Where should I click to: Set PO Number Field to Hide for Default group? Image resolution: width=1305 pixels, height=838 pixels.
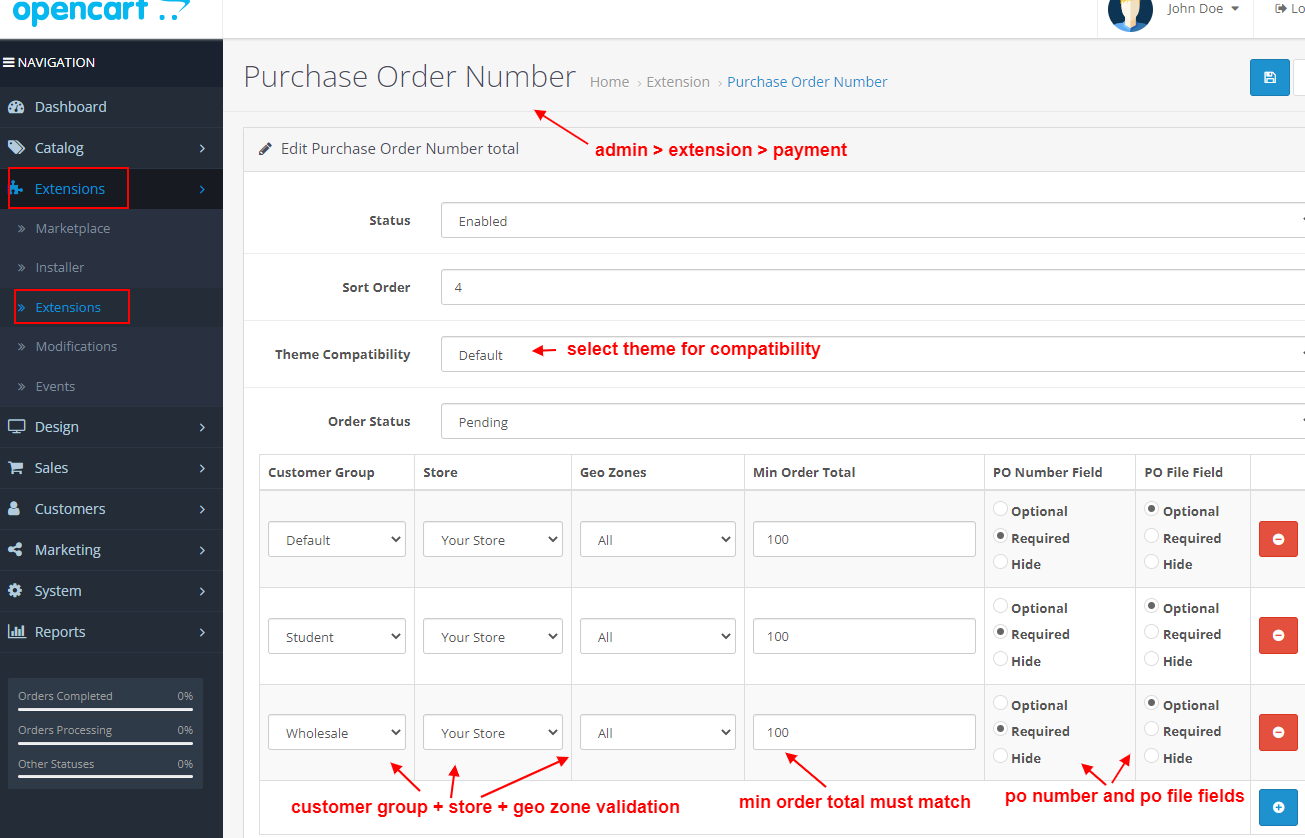click(1000, 563)
